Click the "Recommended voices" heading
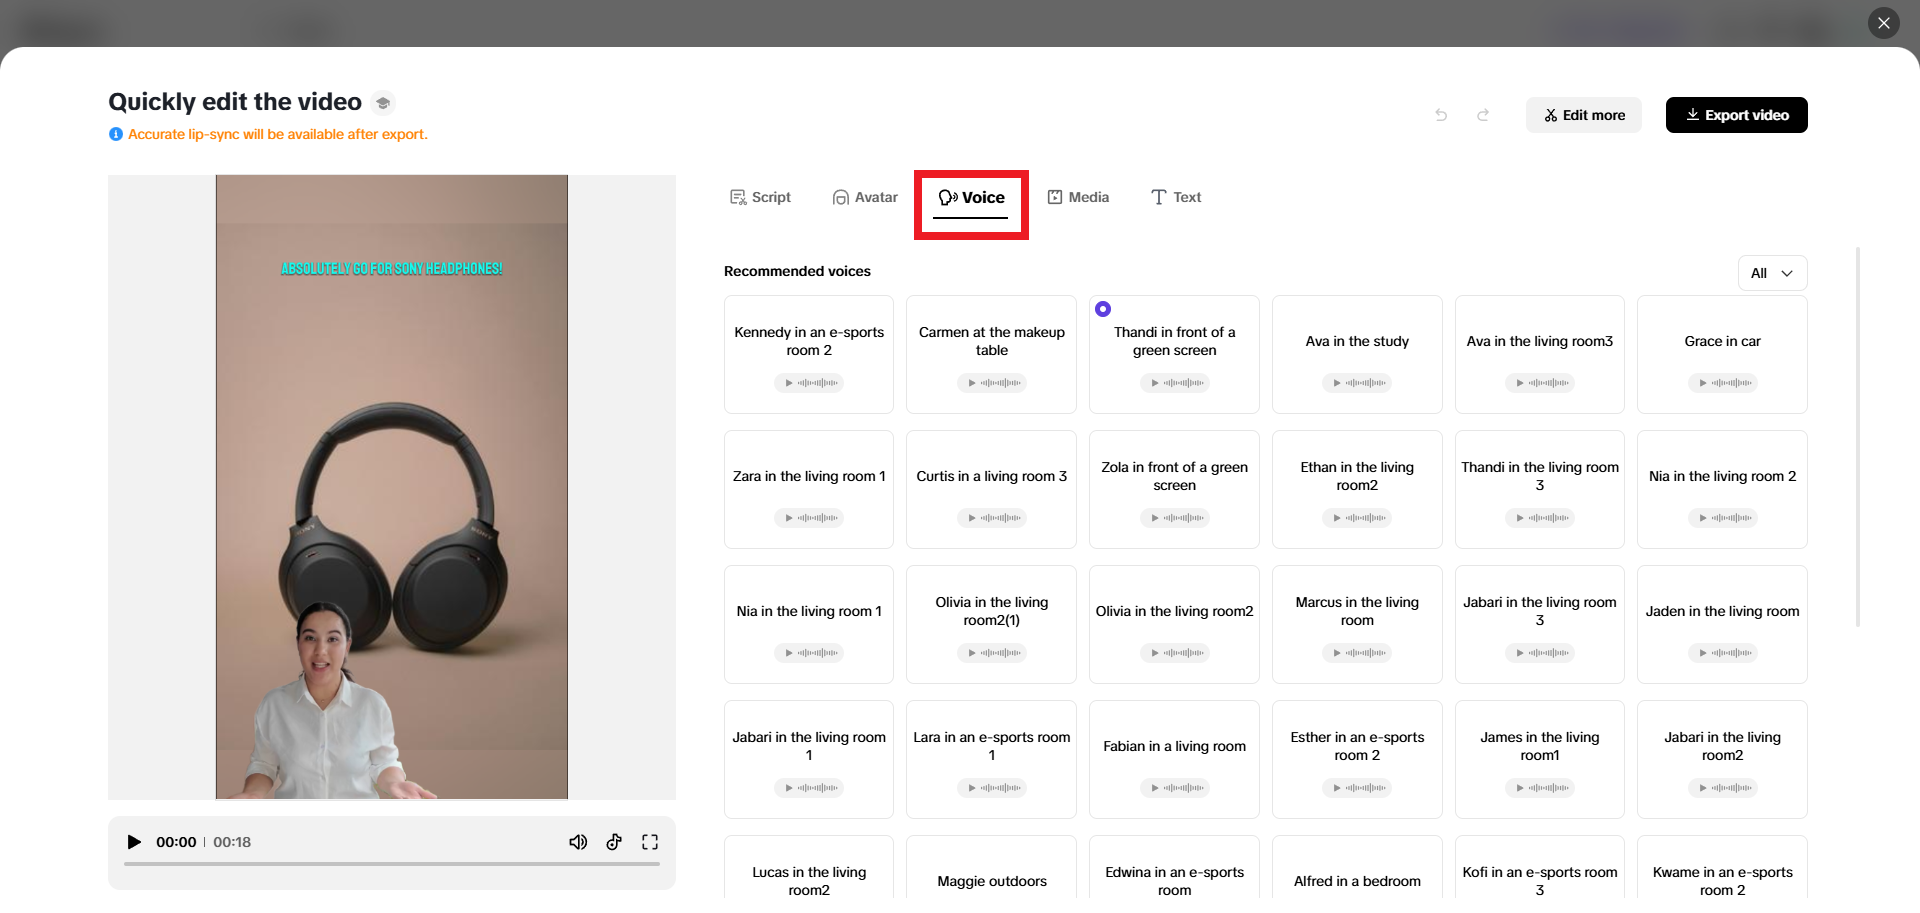This screenshot has width=1920, height=913. 797,271
